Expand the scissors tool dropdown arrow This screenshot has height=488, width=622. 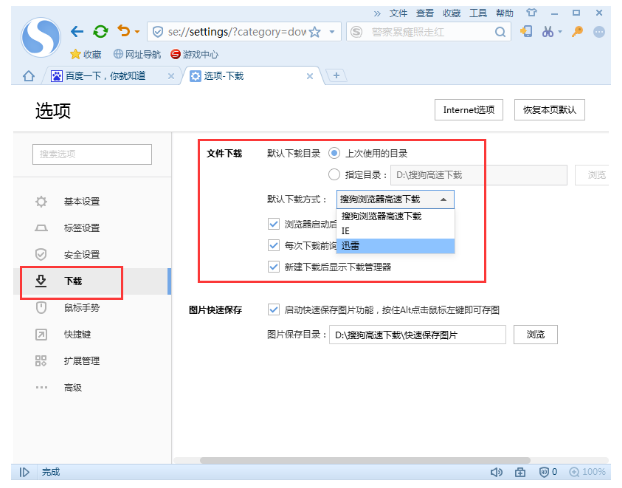point(560,31)
